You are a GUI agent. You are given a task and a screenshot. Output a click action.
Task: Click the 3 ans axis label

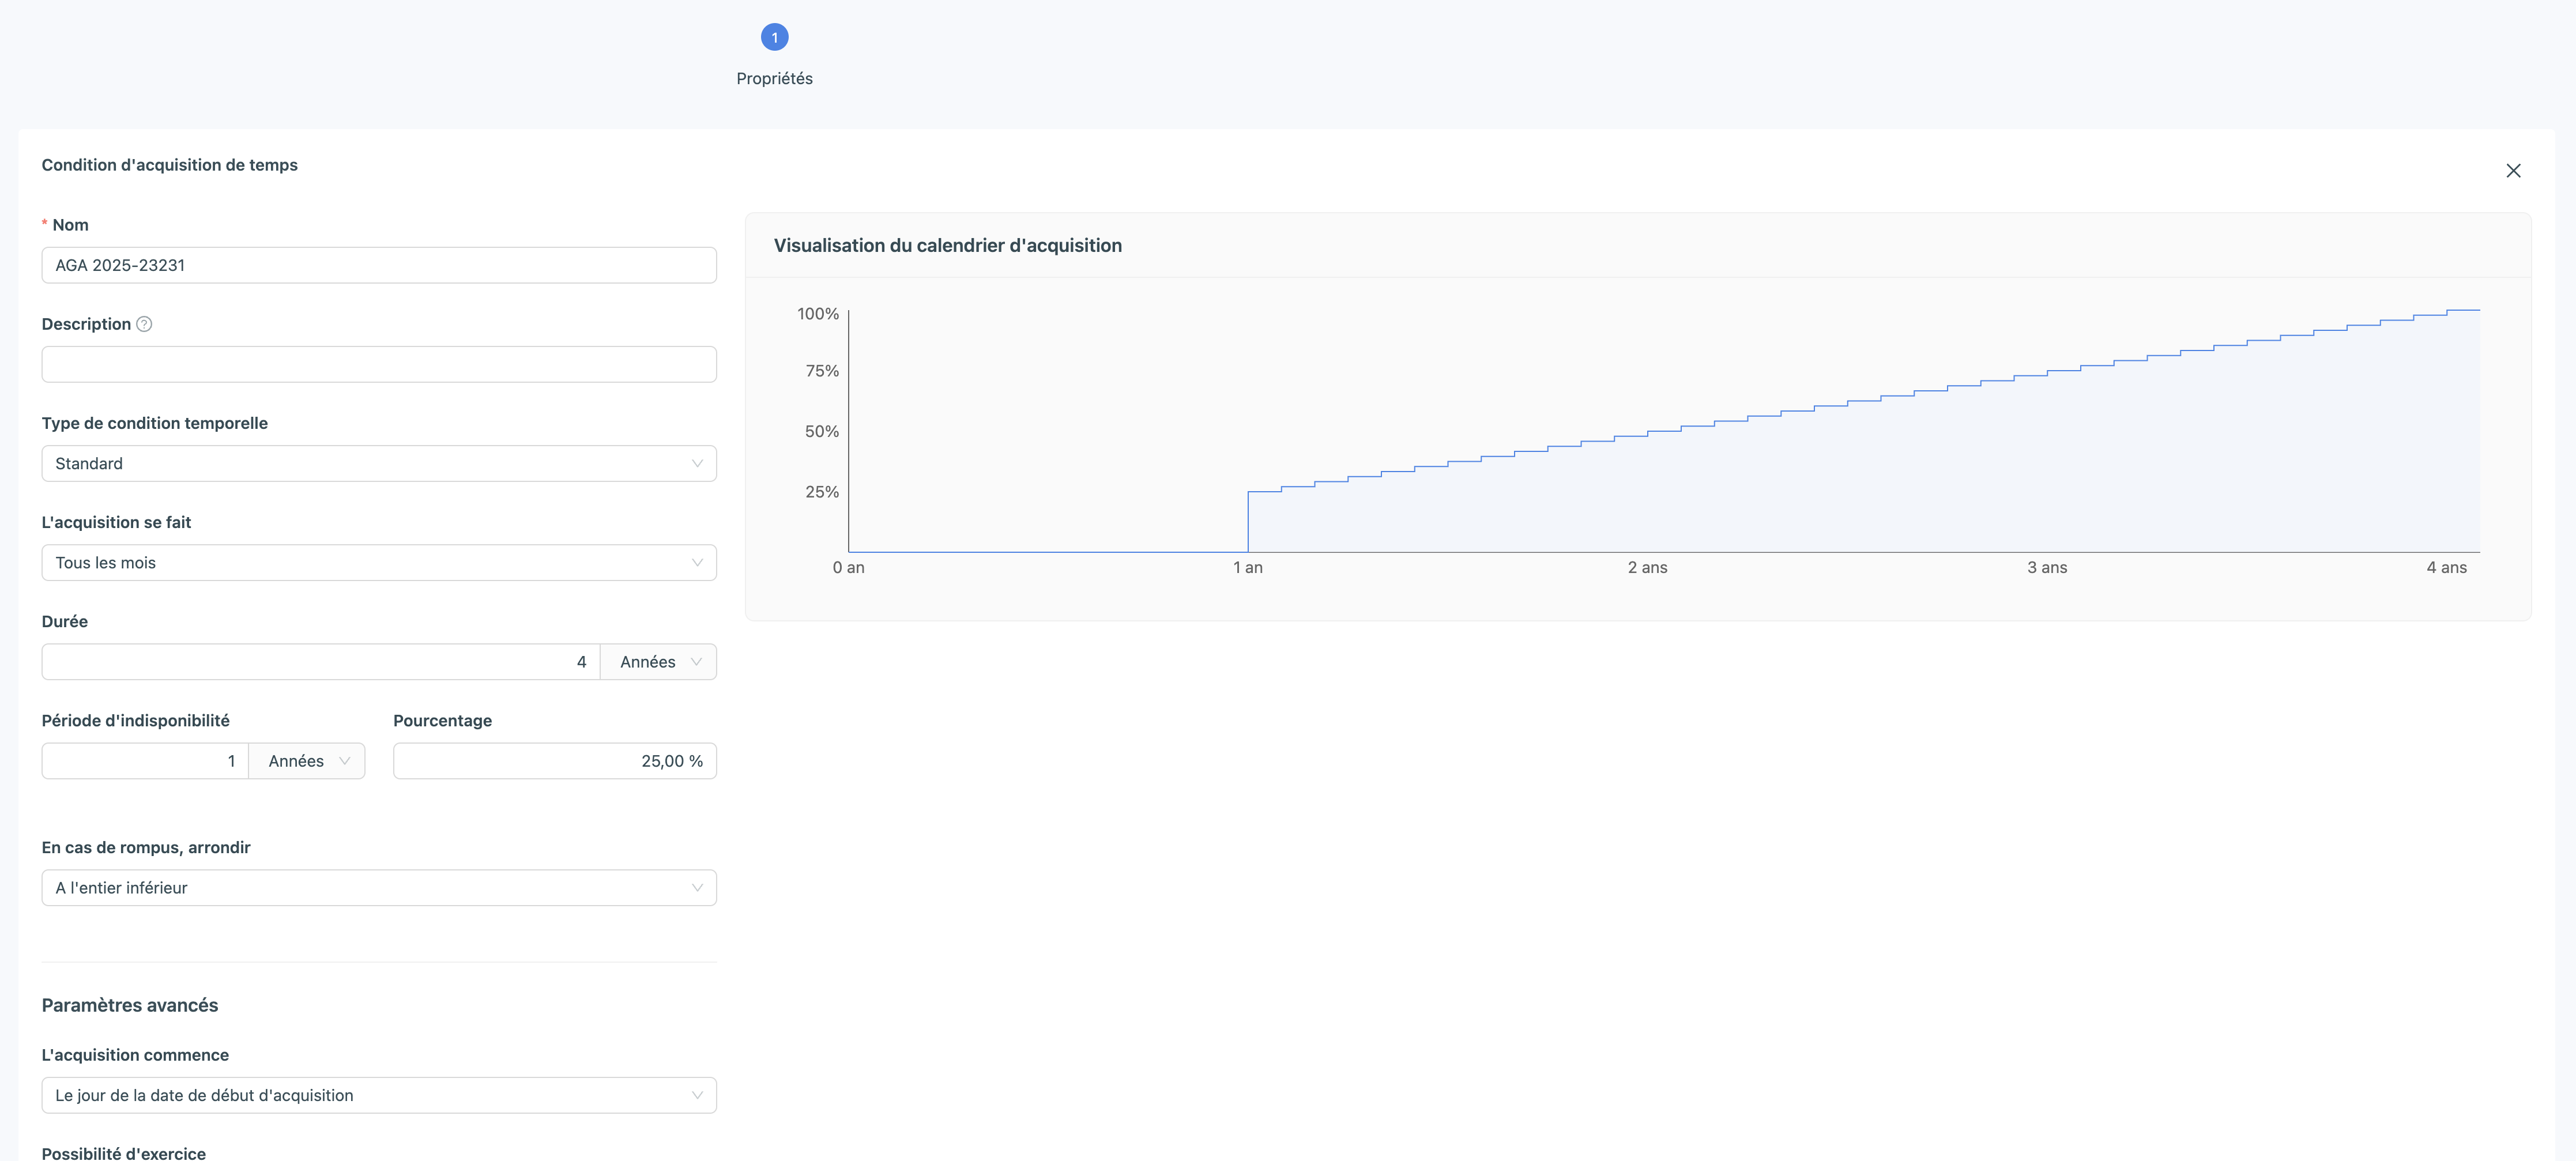click(2047, 567)
